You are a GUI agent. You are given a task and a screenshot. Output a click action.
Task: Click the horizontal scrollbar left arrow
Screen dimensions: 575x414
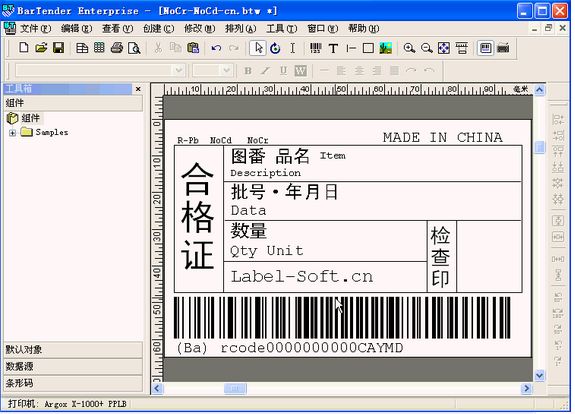coord(157,388)
